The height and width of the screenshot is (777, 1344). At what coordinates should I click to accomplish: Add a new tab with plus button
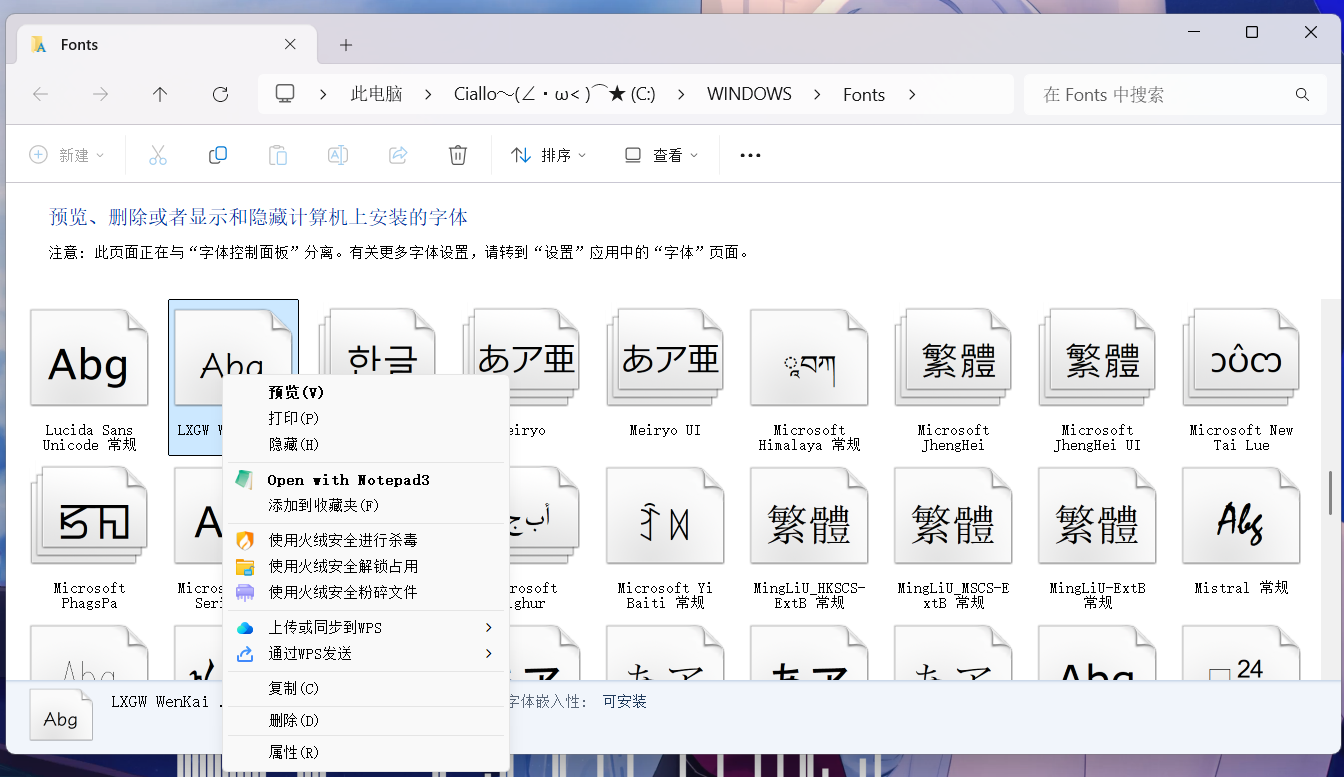[346, 45]
